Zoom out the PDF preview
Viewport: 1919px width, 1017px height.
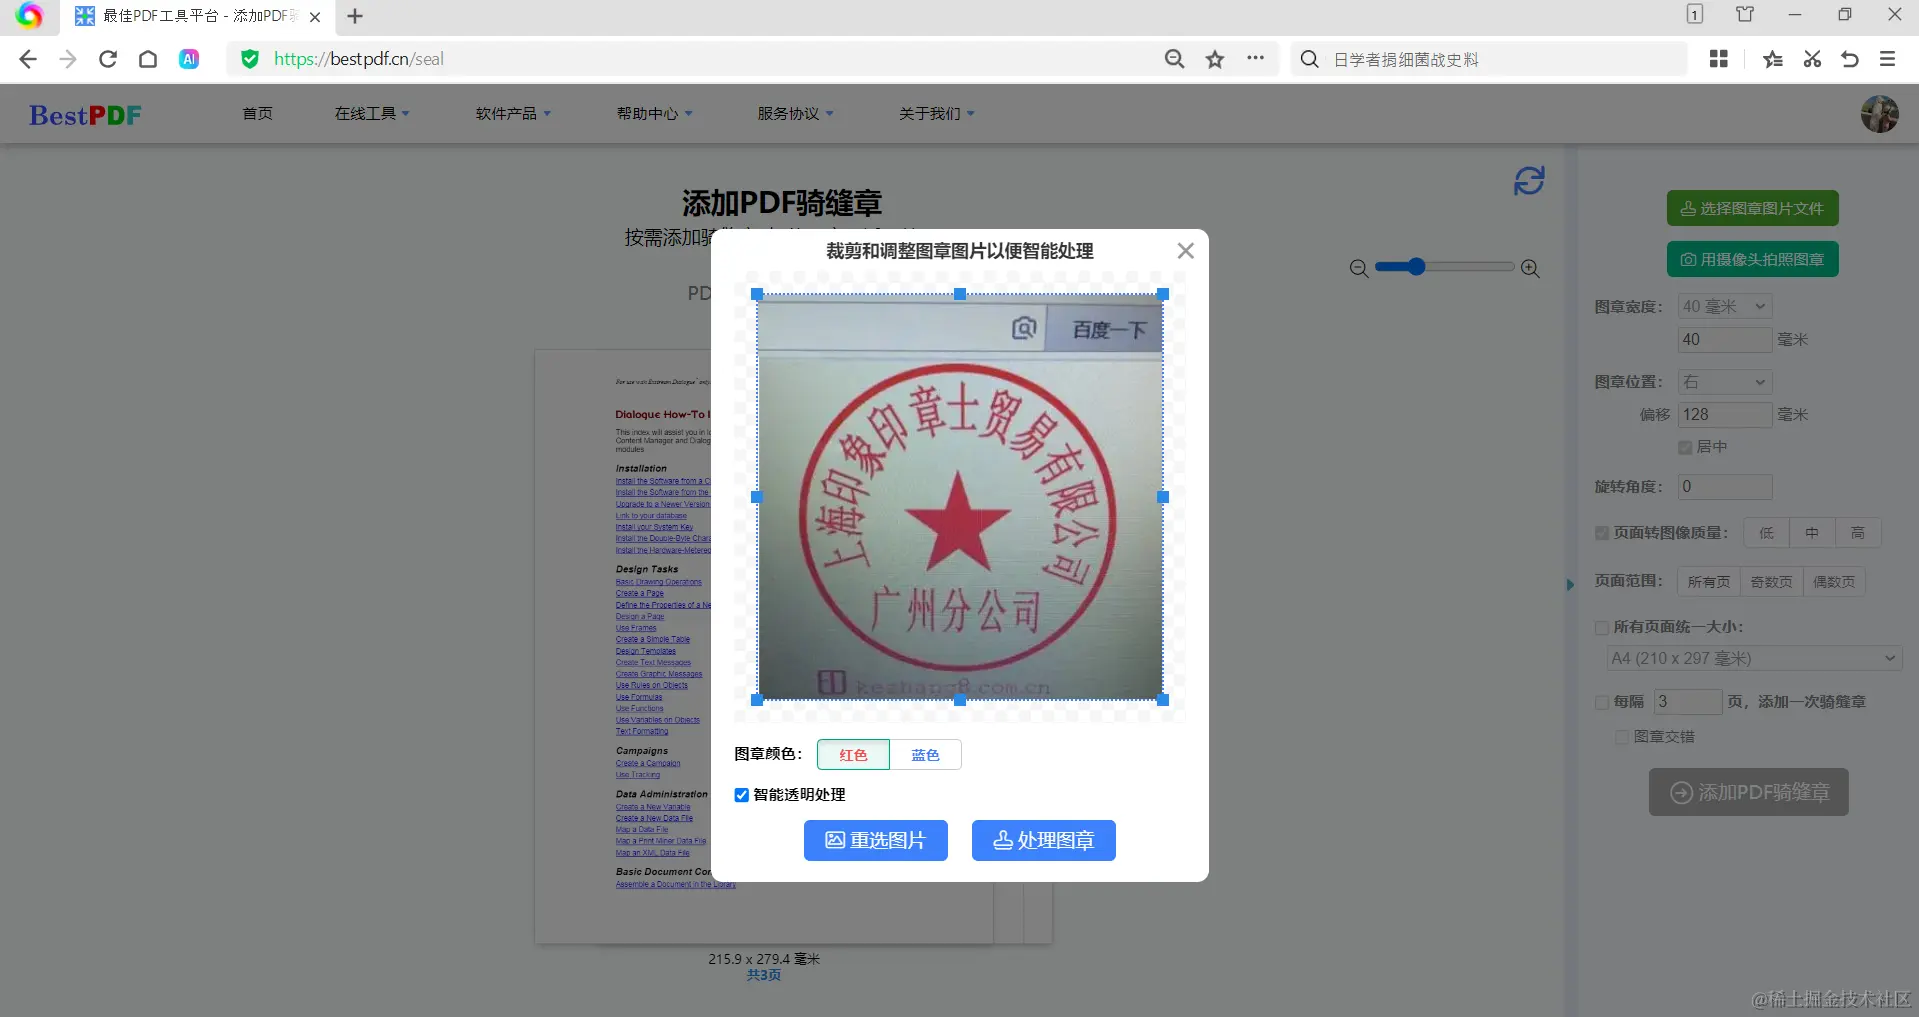[x=1359, y=268]
